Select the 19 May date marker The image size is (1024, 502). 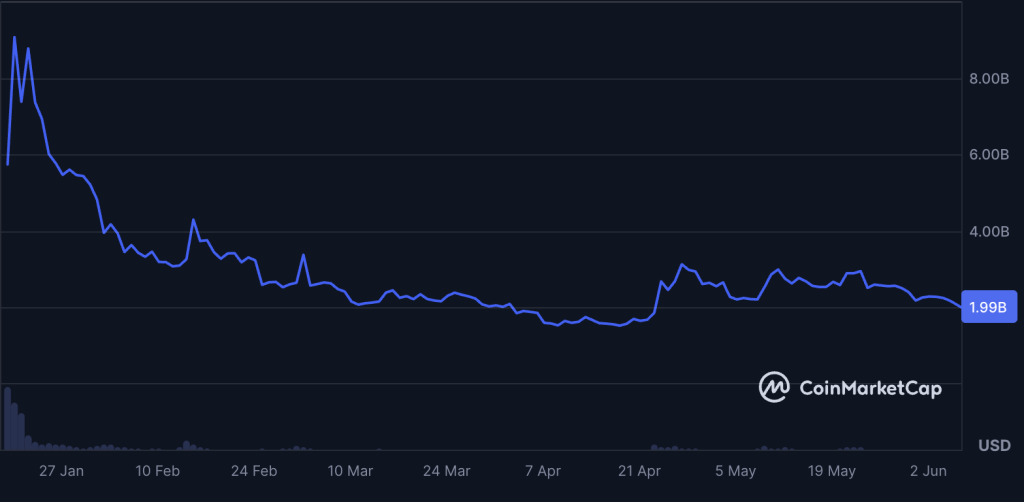coord(831,471)
